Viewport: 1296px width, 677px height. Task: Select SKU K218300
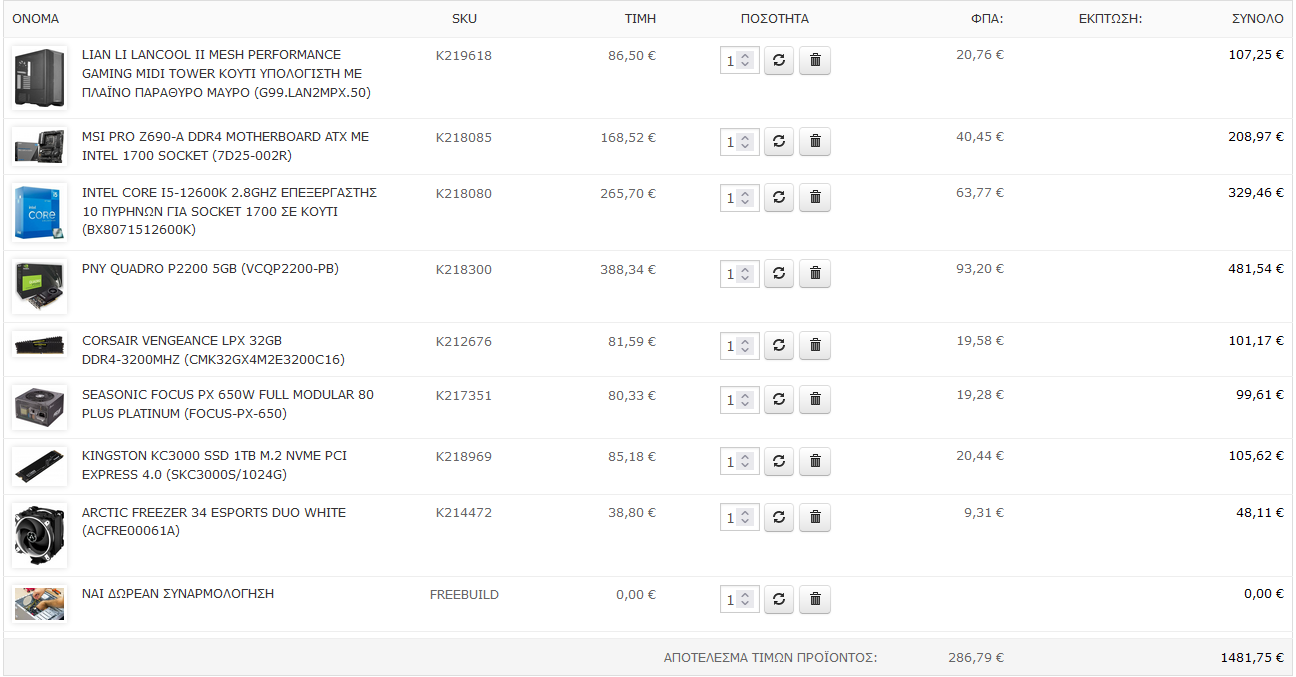click(464, 270)
